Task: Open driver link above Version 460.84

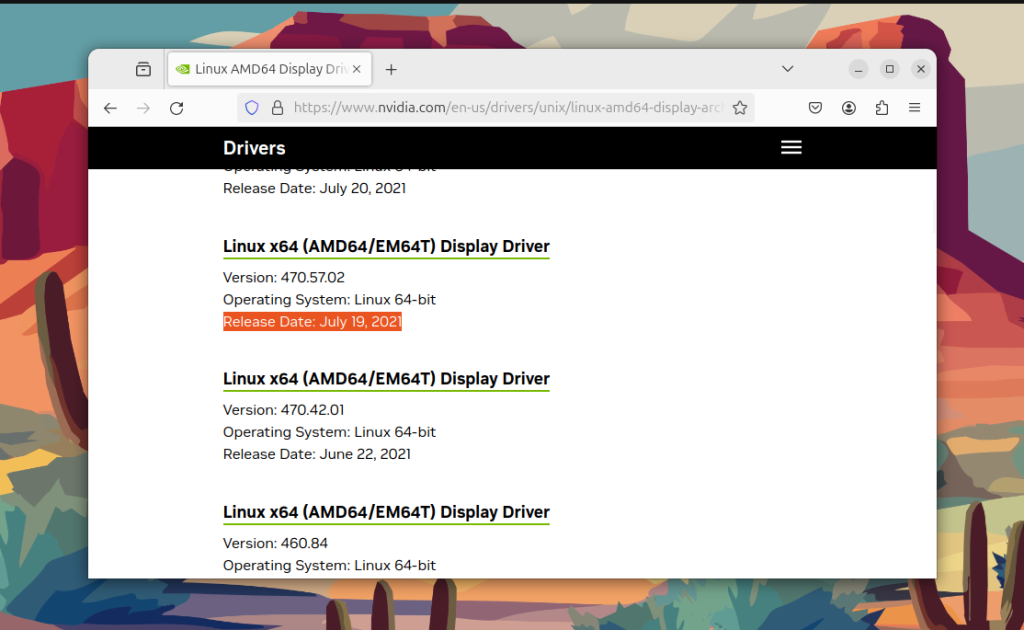Action: [x=386, y=512]
